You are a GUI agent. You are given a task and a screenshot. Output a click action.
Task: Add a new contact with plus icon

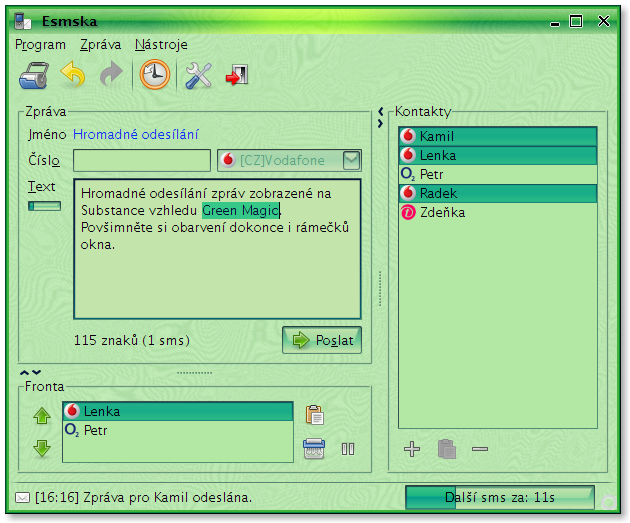point(412,449)
